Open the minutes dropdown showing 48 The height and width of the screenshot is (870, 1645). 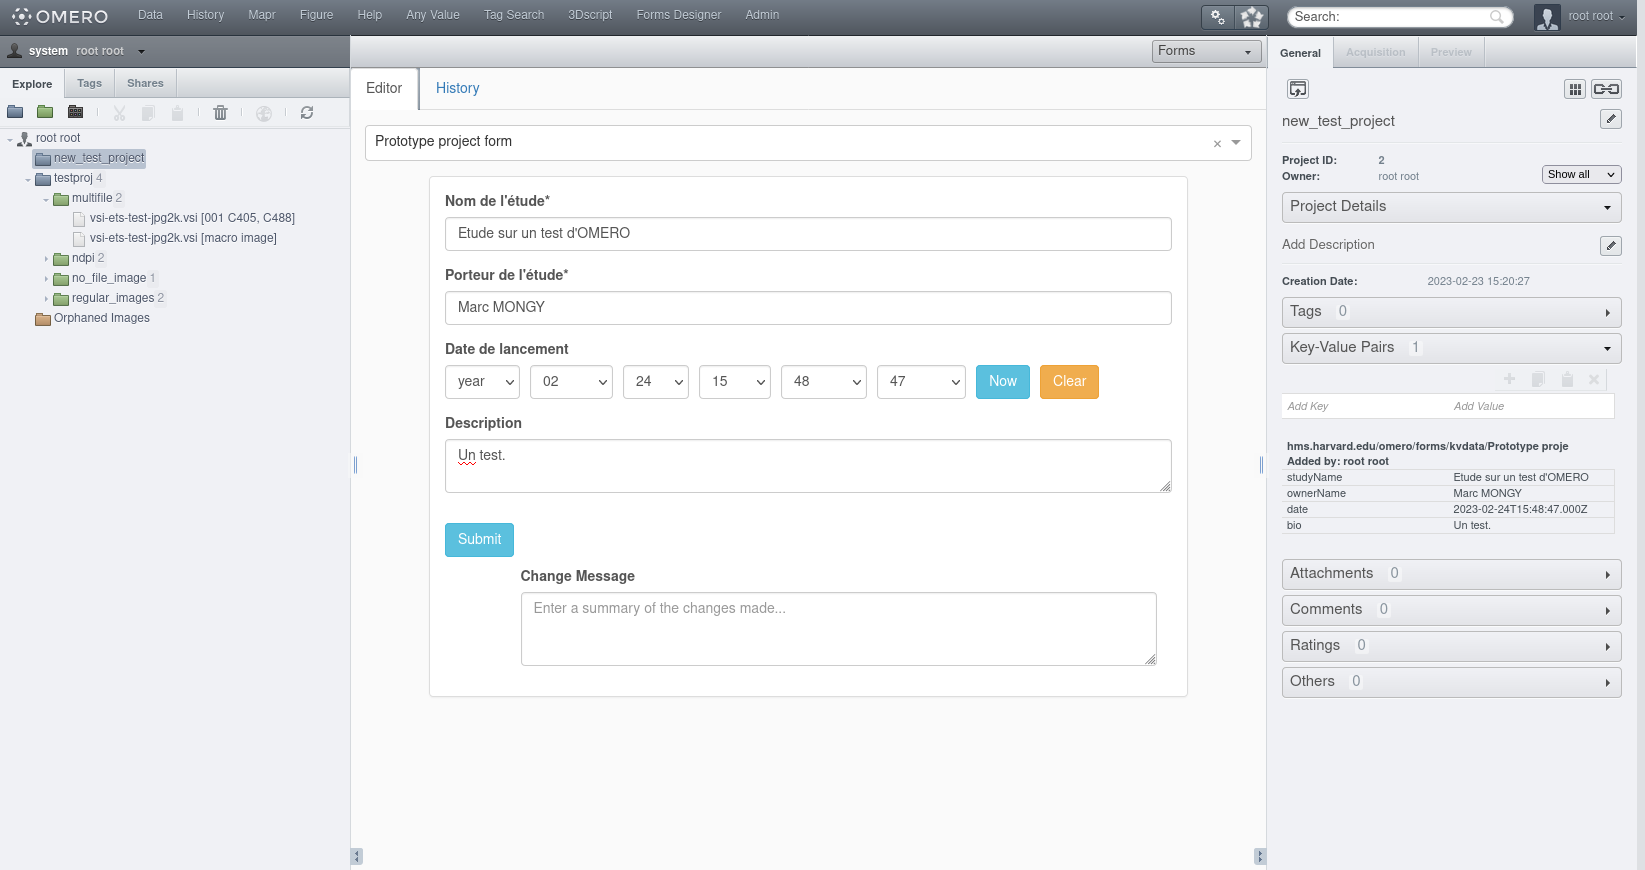(x=824, y=382)
